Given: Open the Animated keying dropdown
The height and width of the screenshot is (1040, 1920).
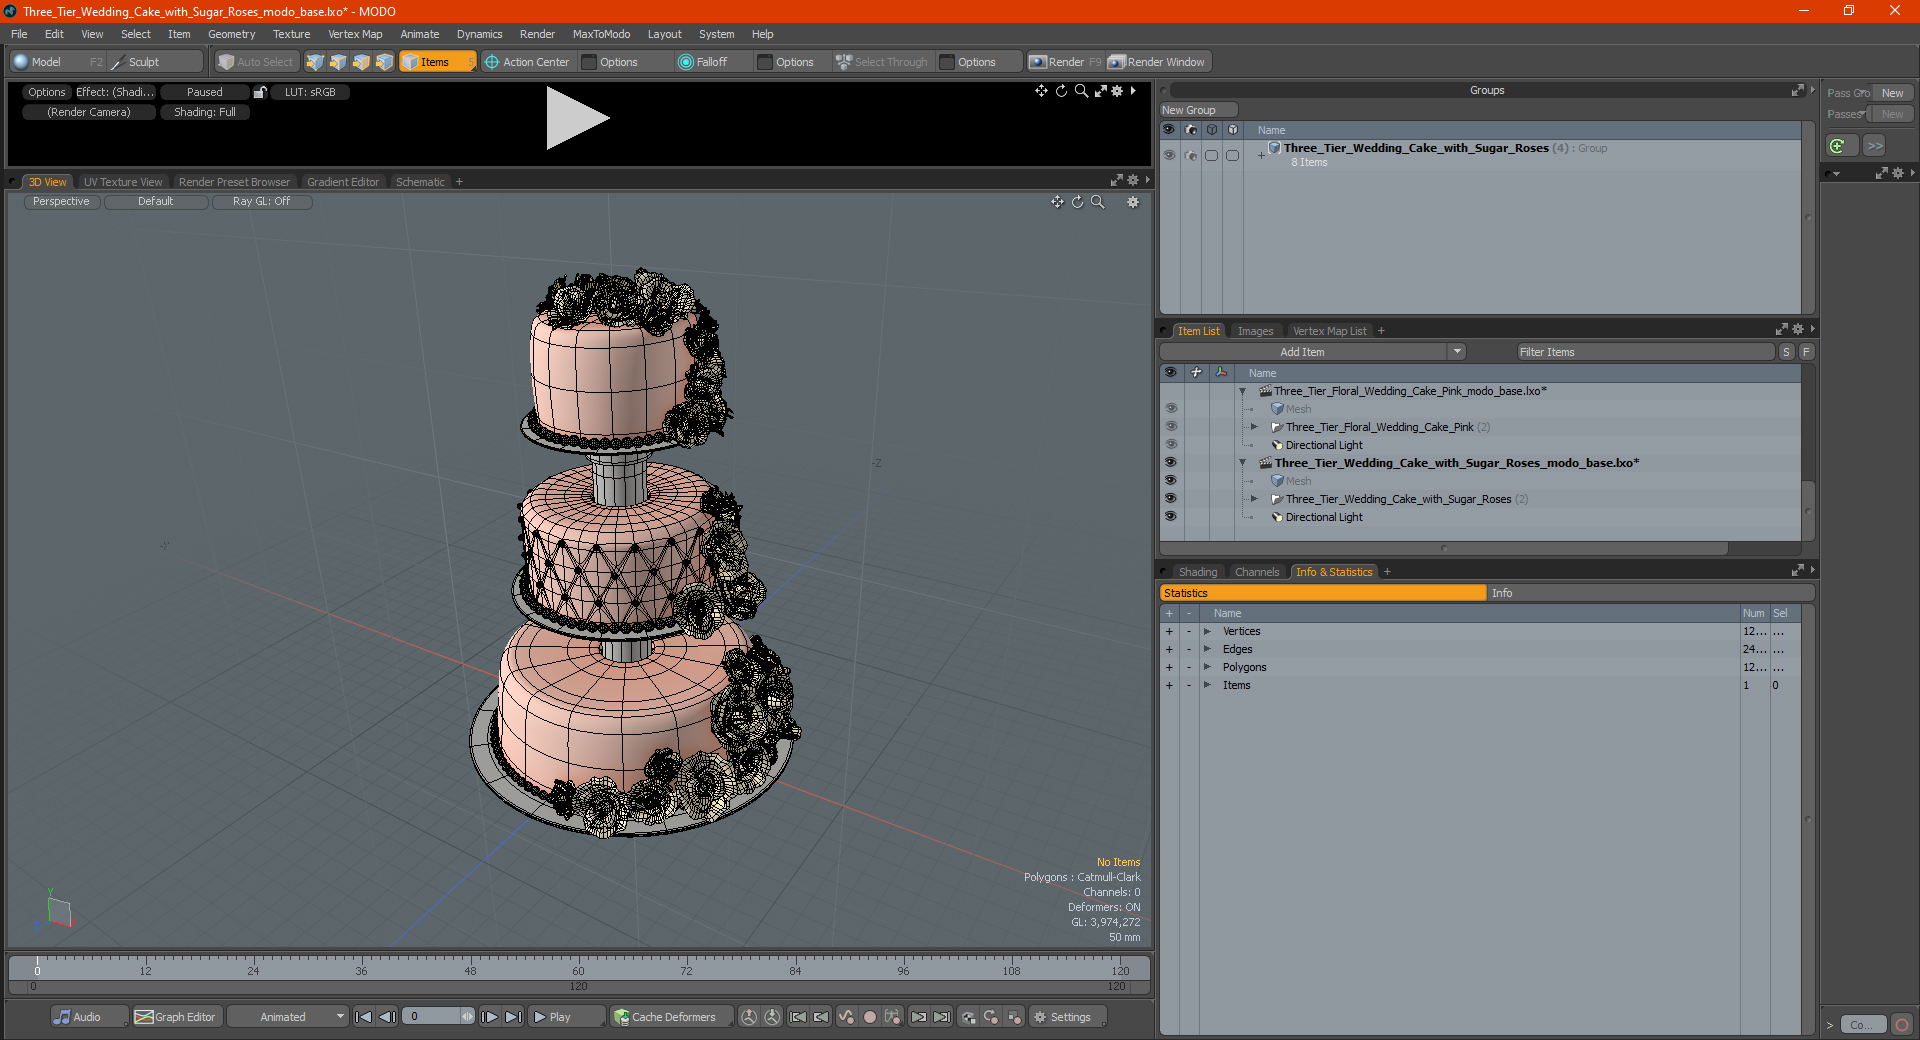Looking at the screenshot, I should (288, 1017).
